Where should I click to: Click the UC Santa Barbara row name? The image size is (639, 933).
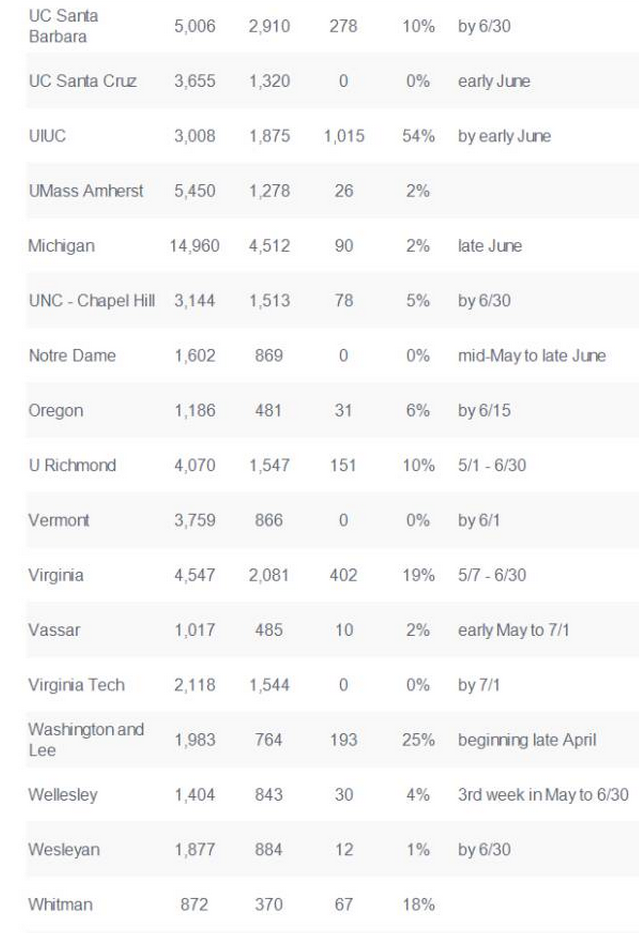[63, 26]
